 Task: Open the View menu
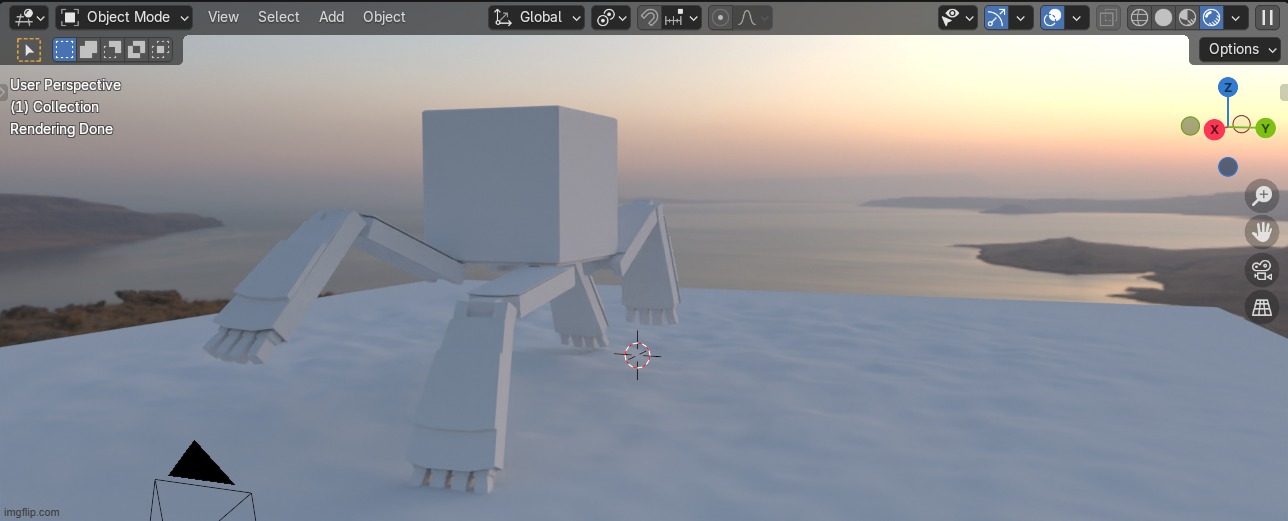point(223,17)
